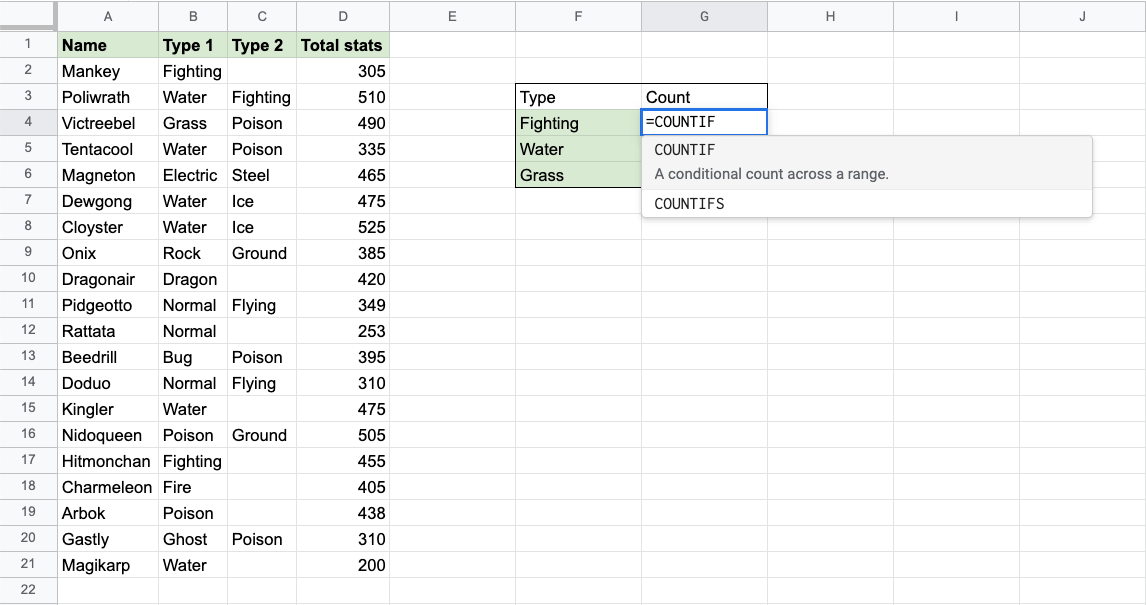Click the 'Name' header cell
Image resolution: width=1146 pixels, height=605 pixels.
(108, 45)
